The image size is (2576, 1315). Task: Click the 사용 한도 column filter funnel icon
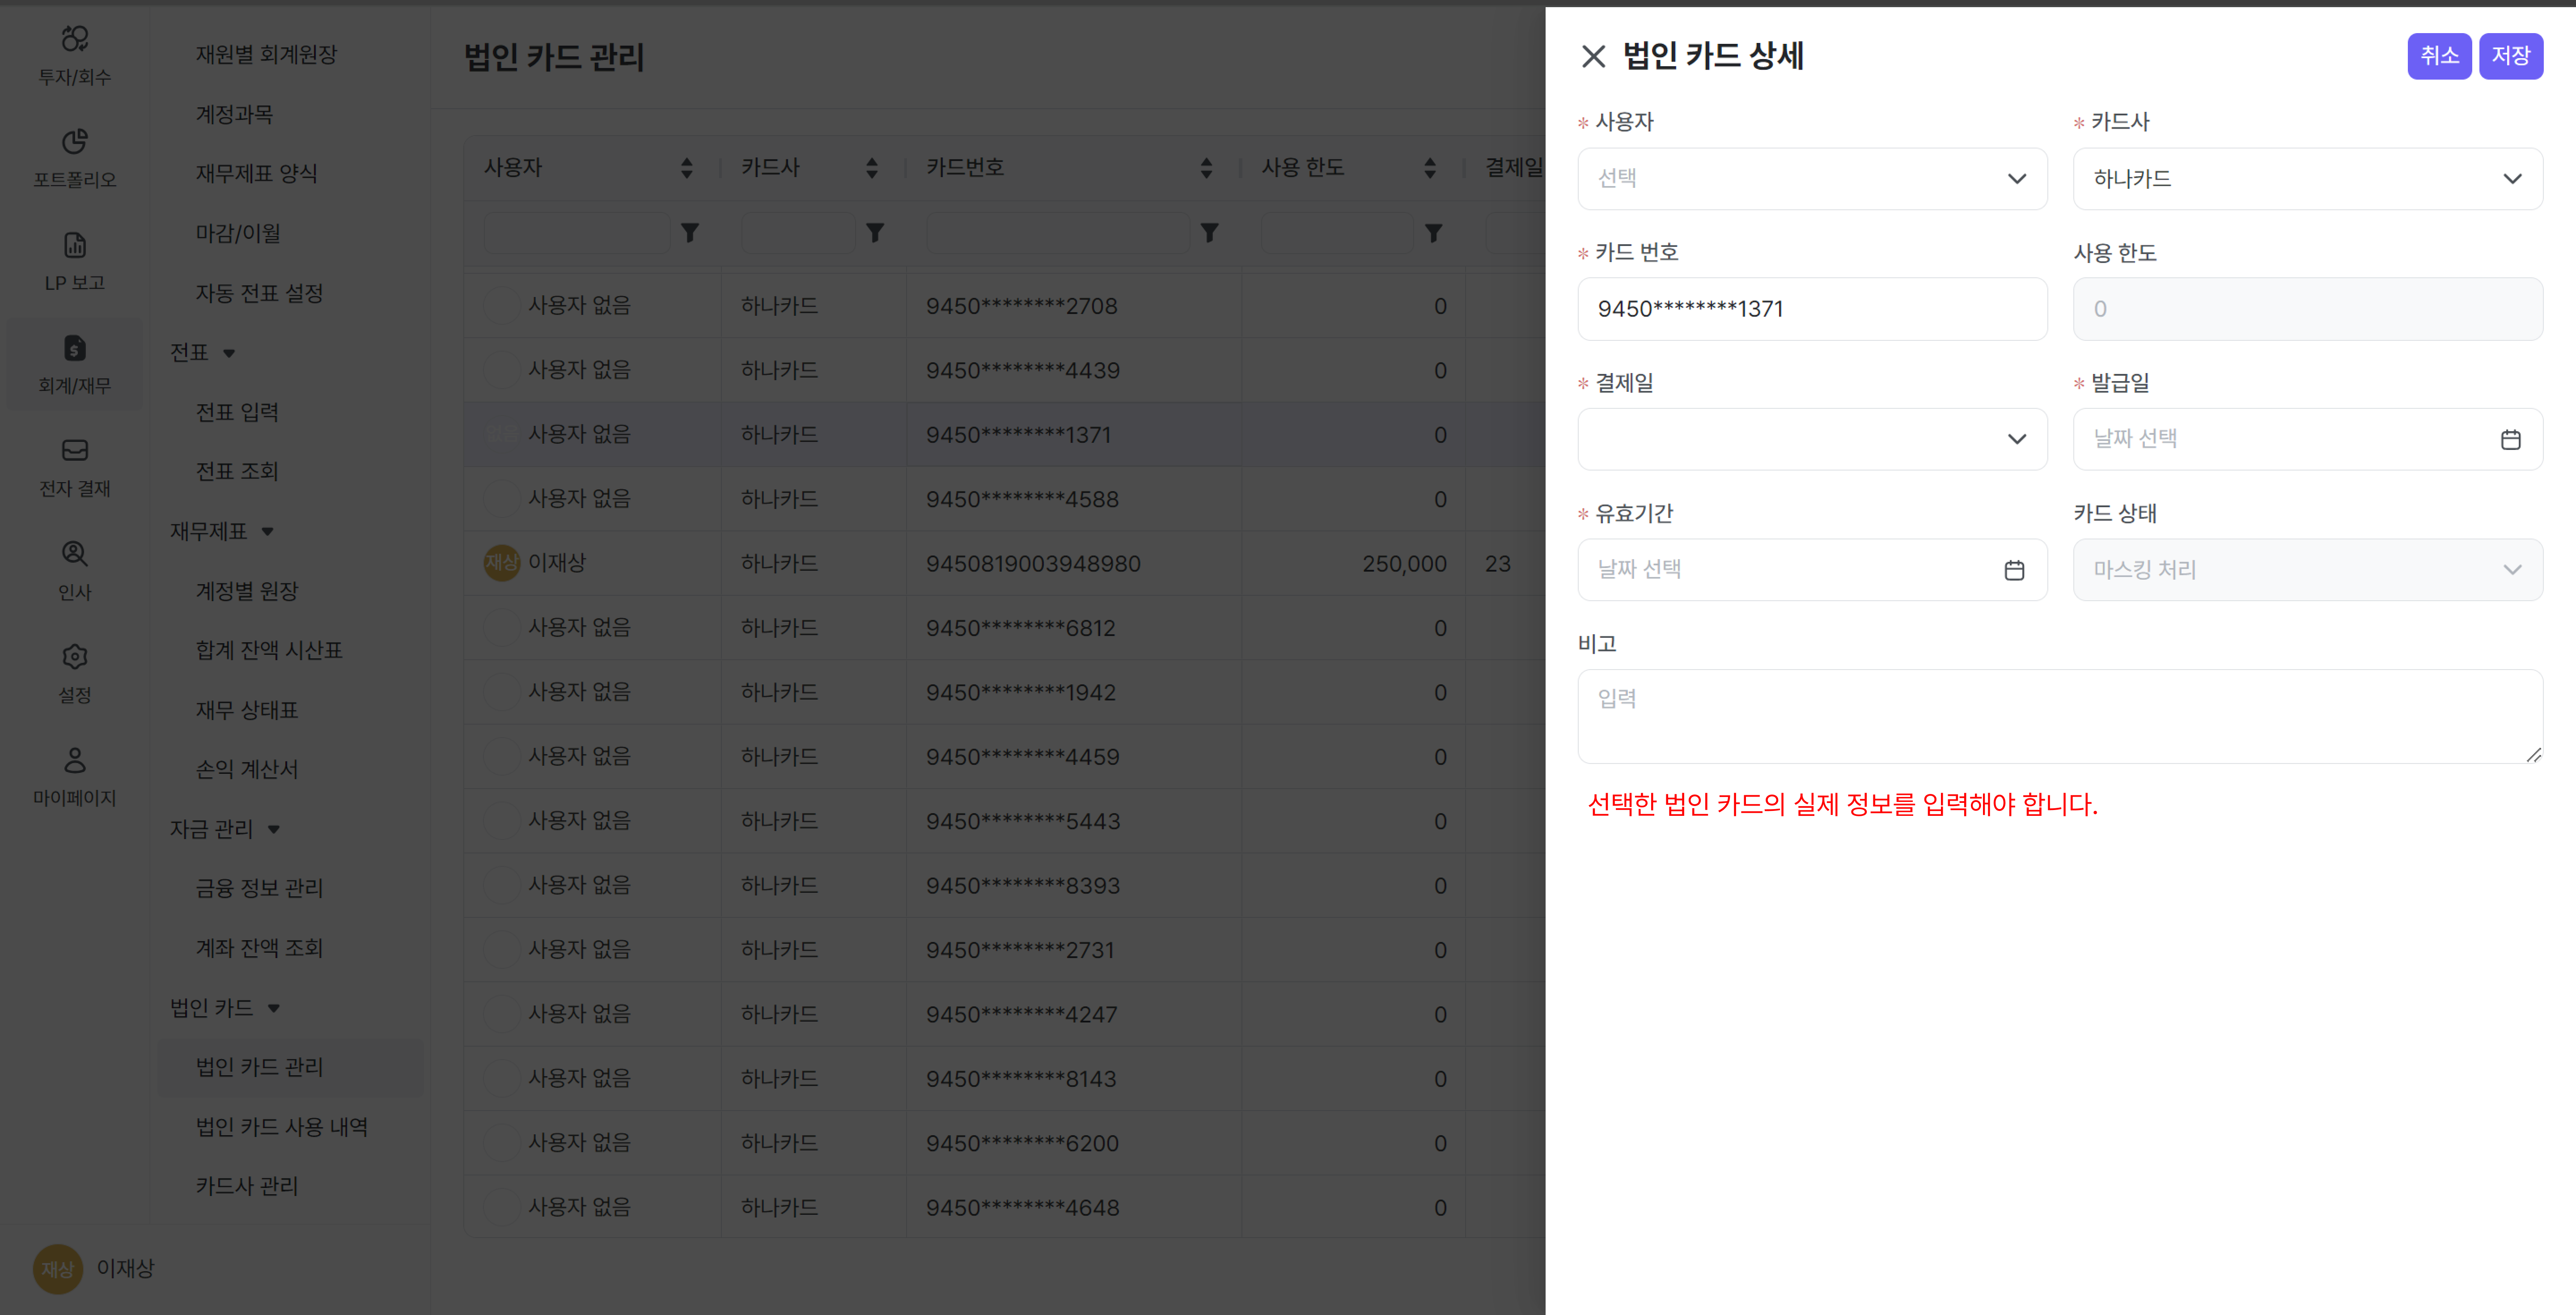coord(1434,232)
